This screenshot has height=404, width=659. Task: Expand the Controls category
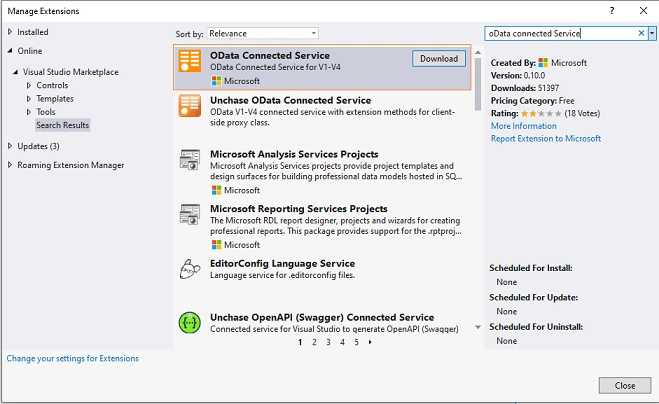pos(29,85)
